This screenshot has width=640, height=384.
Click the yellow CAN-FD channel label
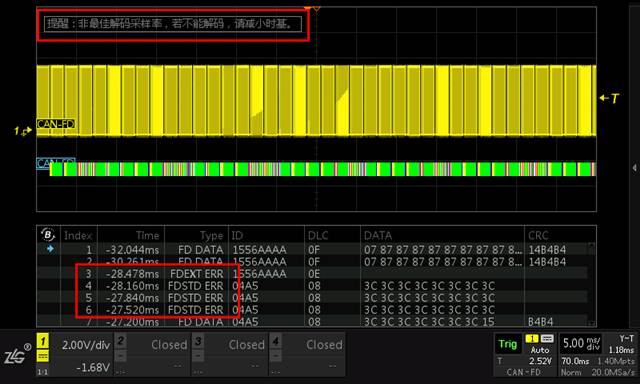coord(56,124)
